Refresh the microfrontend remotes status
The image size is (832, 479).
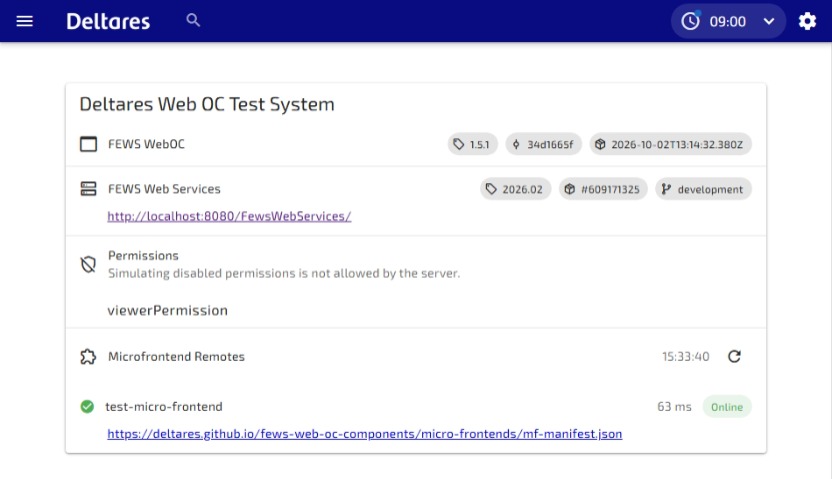734,356
